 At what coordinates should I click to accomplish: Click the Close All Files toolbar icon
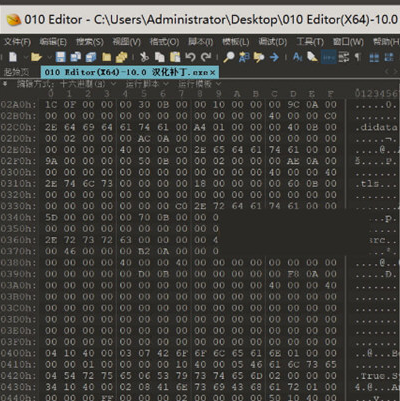[x=121, y=57]
